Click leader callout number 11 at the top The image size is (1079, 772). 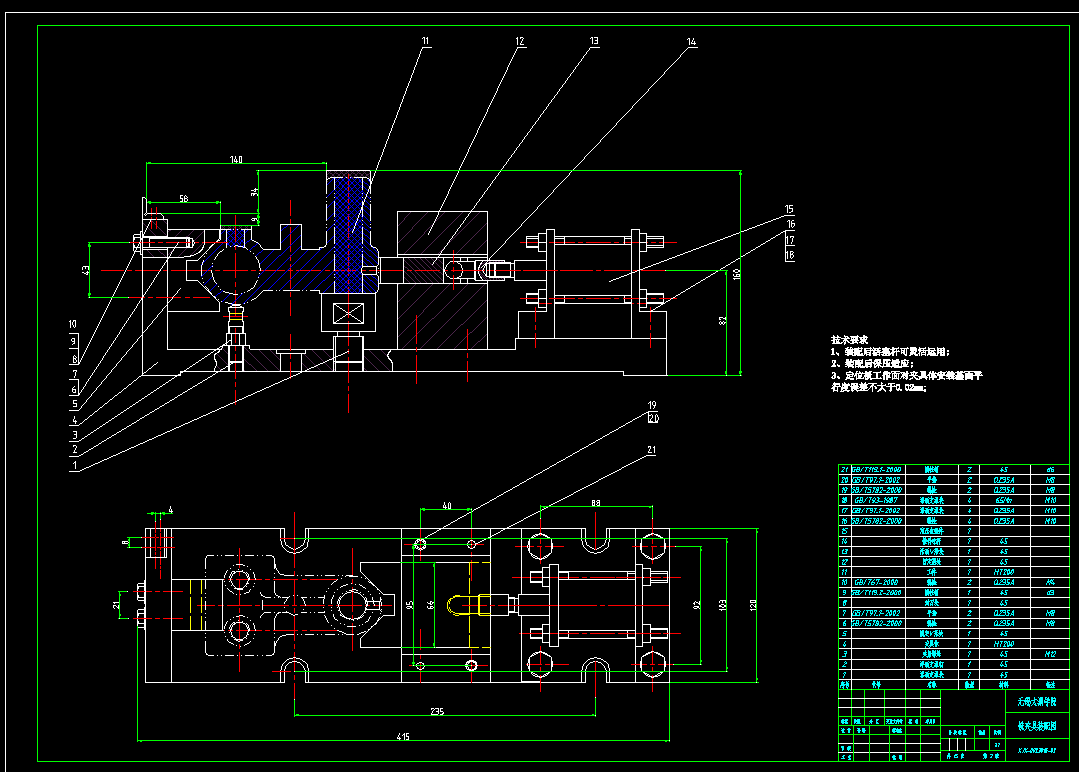tap(425, 41)
